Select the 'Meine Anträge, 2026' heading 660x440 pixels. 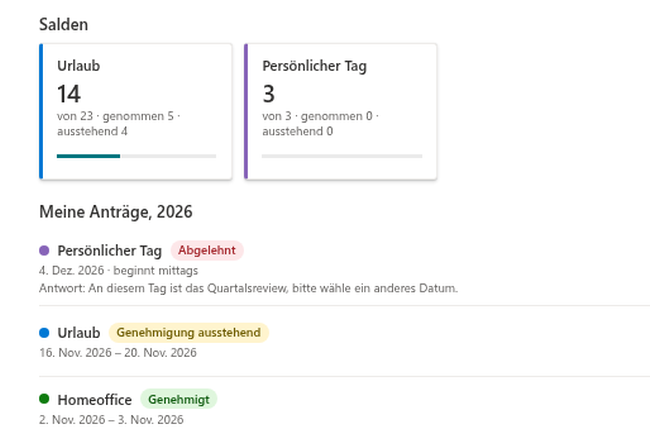[x=116, y=212]
